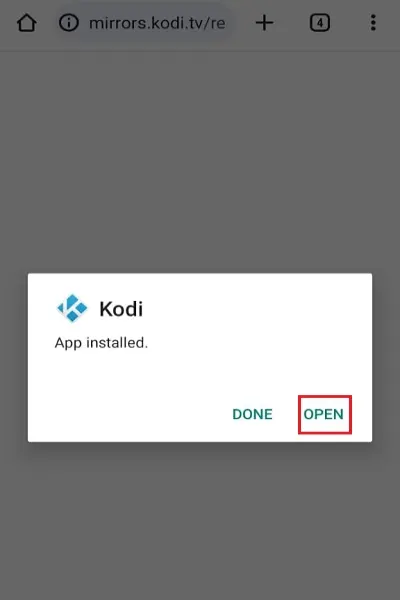400x600 pixels.
Task: Open the tab switcher showing 4 tabs
Action: tap(320, 23)
